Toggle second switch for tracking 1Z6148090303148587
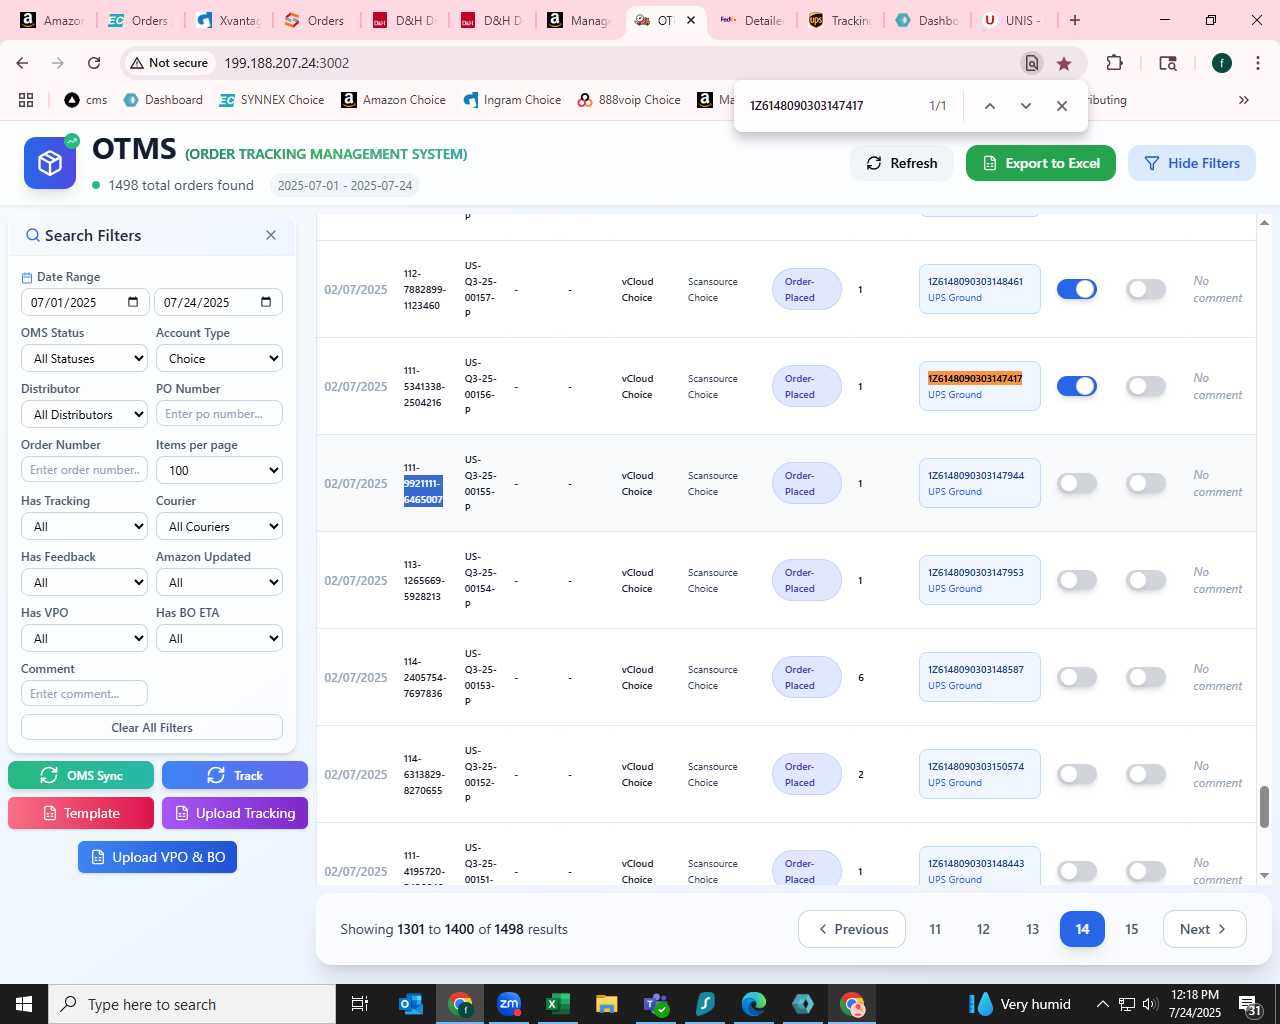The width and height of the screenshot is (1280, 1024). point(1146,677)
